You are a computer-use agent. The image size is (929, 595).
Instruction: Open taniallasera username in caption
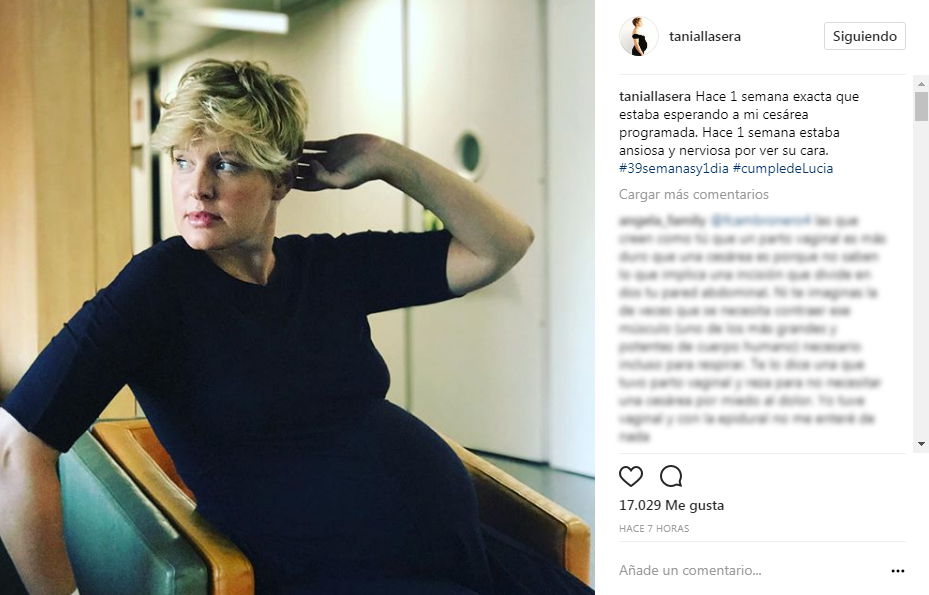pos(655,96)
